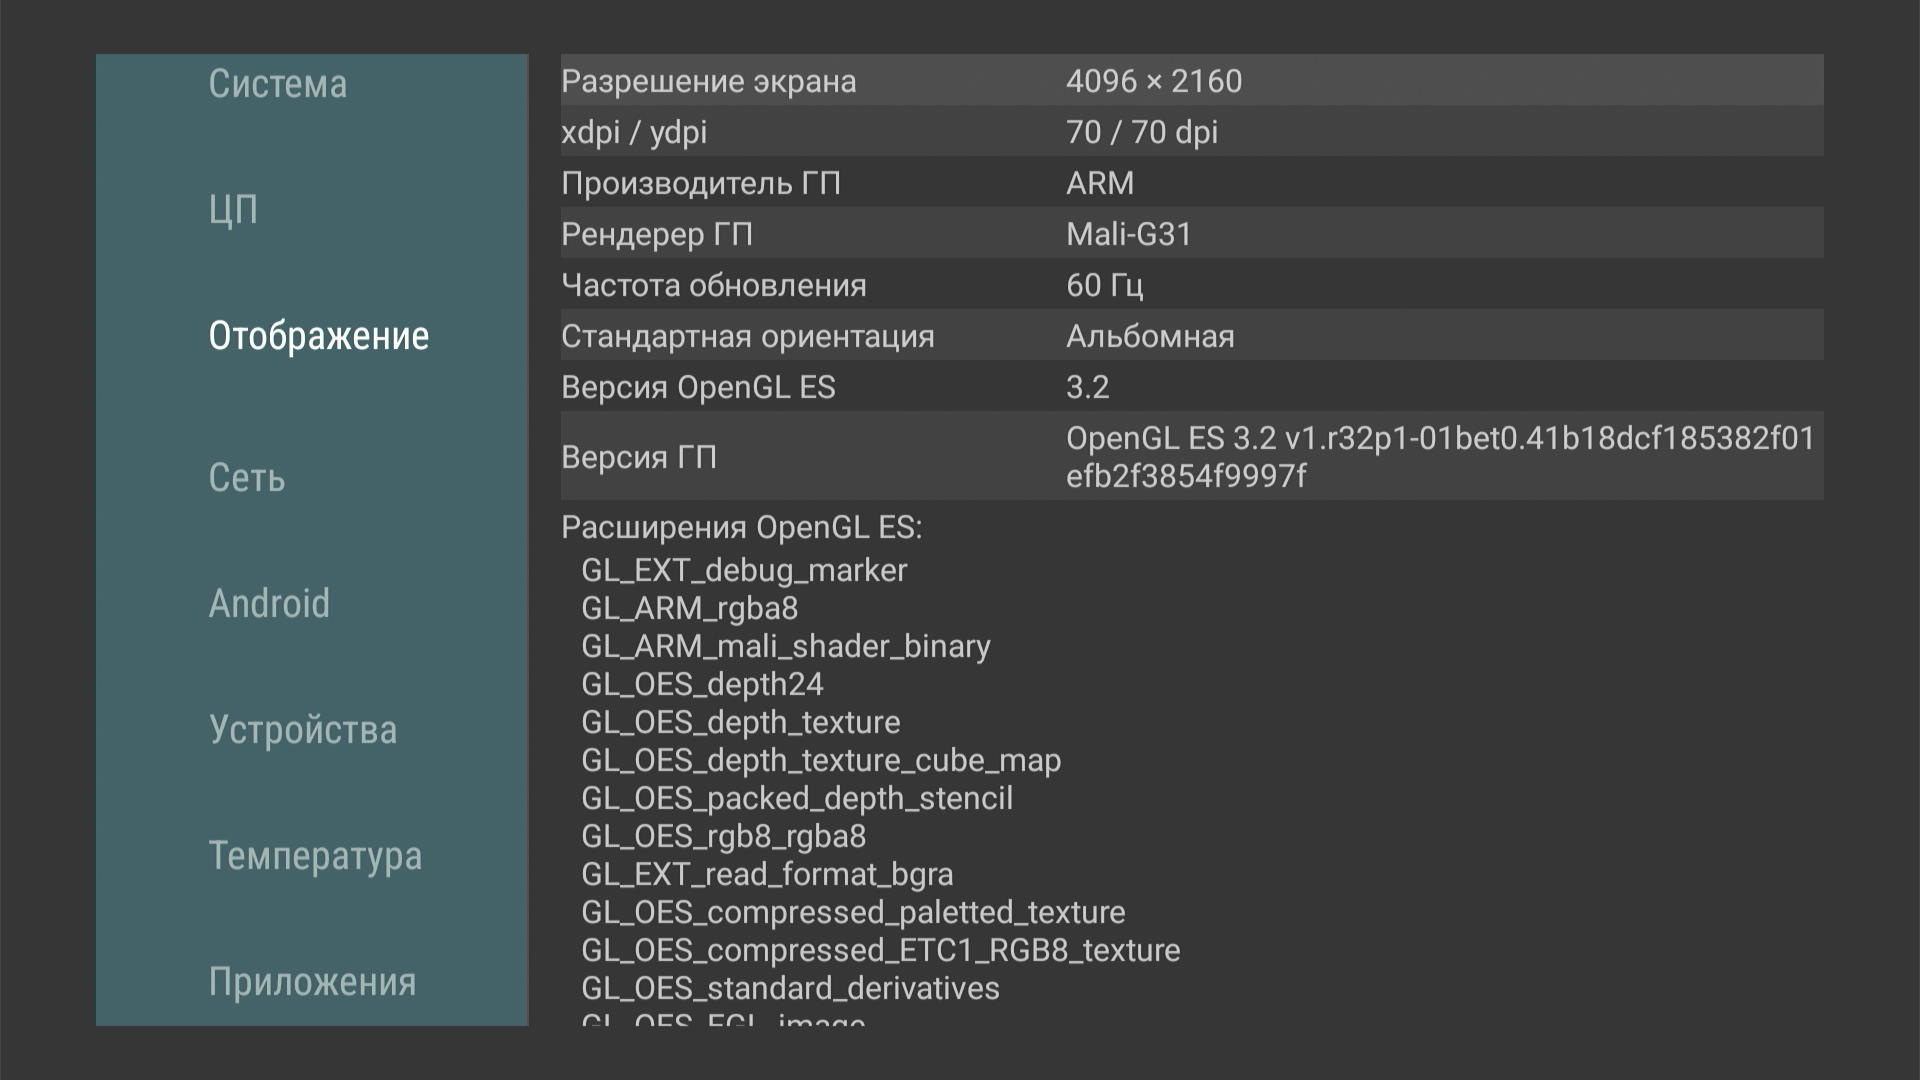The height and width of the screenshot is (1080, 1920).
Task: Click the Версия ГП row
Action: click(x=1191, y=457)
